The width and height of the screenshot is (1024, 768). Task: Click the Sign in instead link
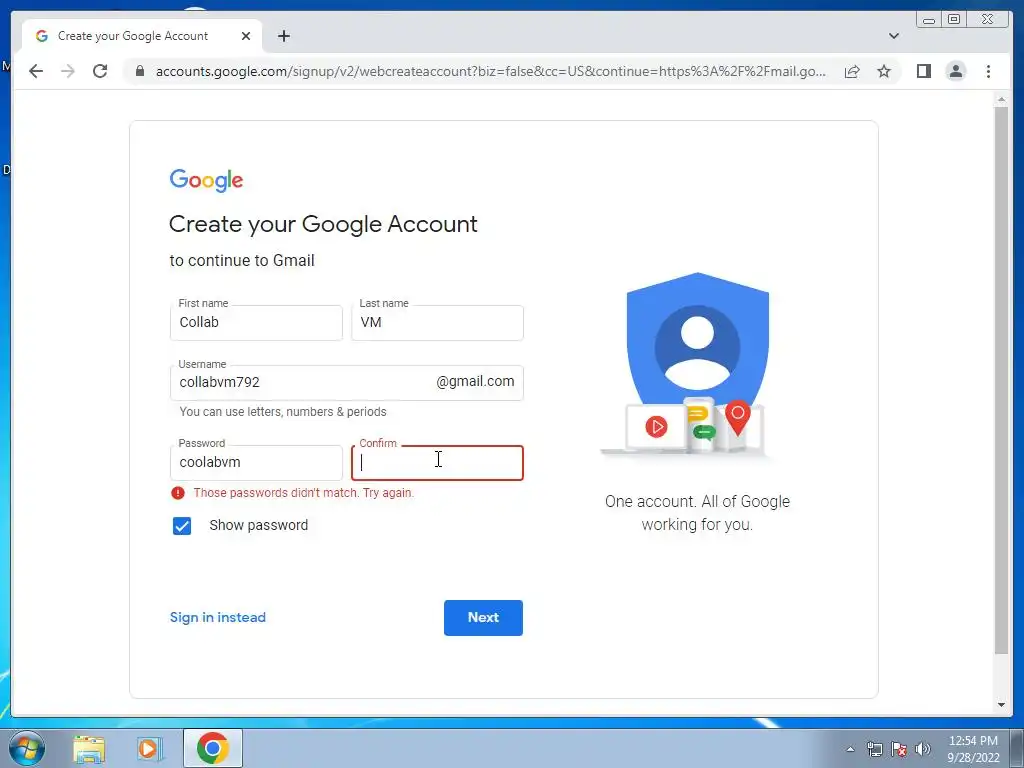pos(217,617)
